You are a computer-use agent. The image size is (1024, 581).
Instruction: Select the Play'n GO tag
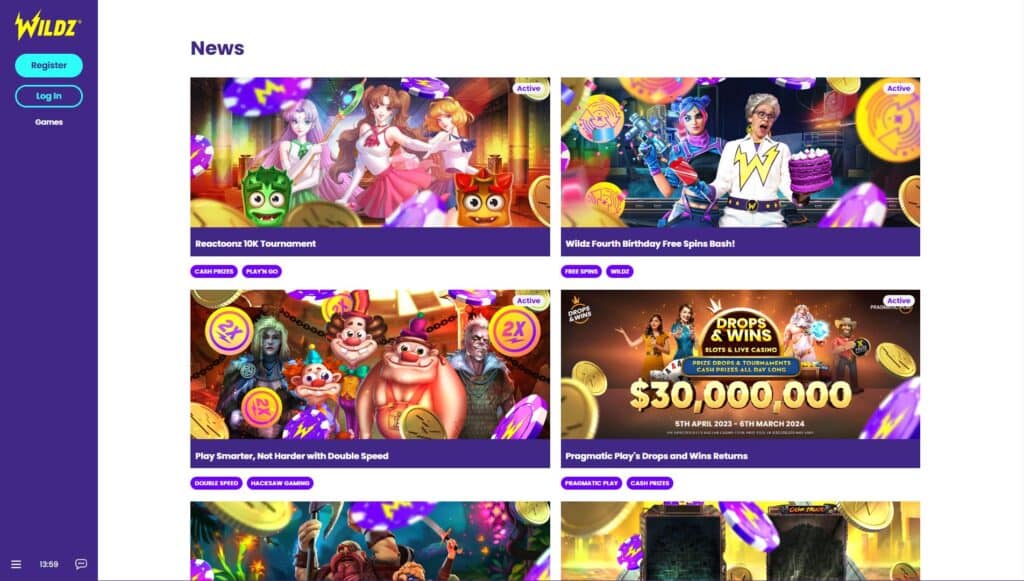pos(262,271)
